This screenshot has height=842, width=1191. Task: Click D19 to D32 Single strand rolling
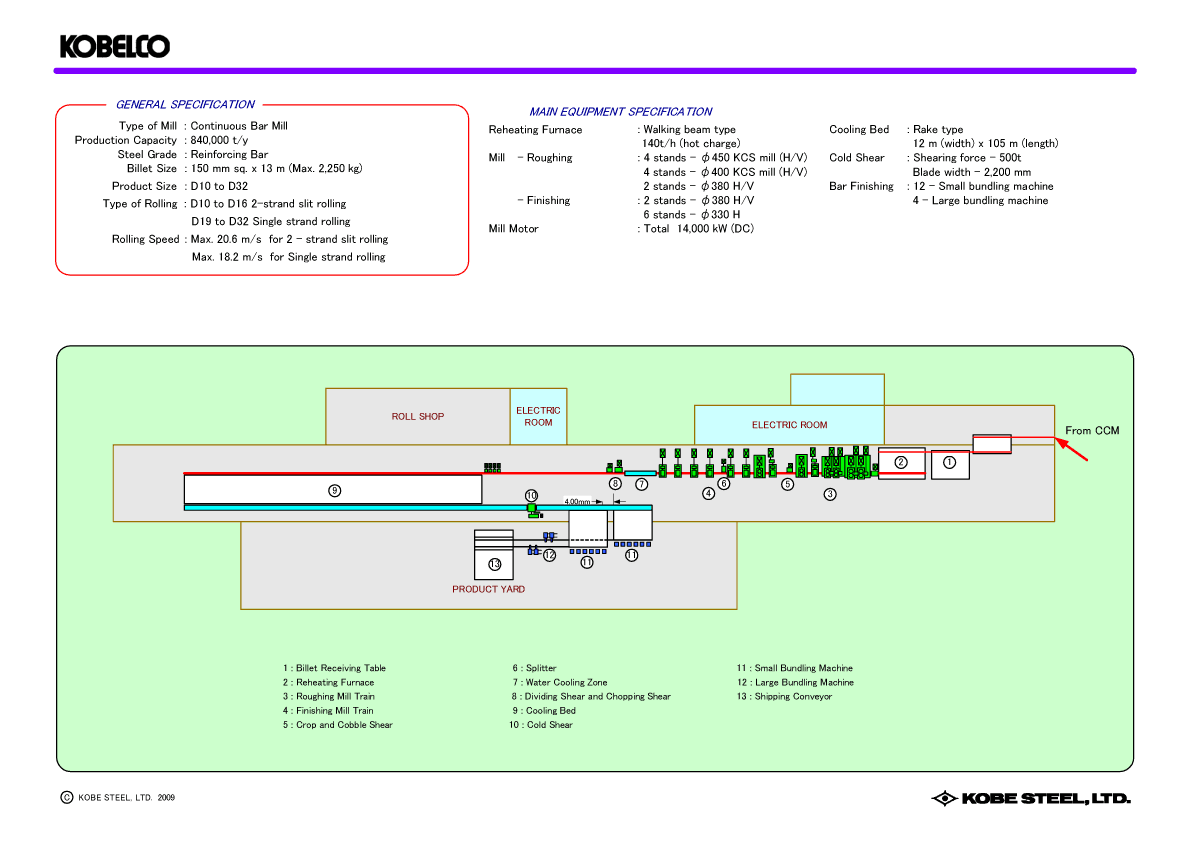coord(270,222)
